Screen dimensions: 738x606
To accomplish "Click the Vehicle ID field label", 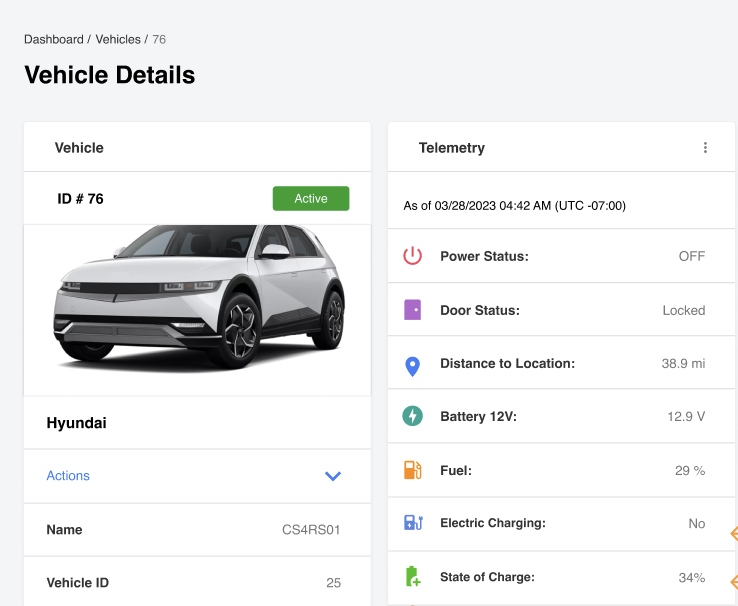I will [x=78, y=583].
